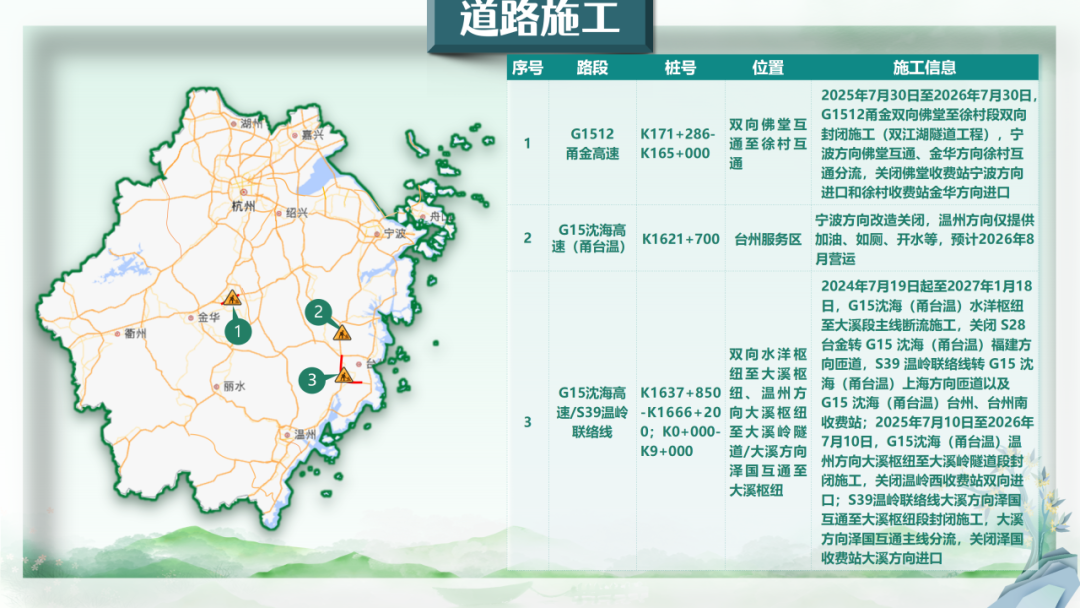Click sequence number 3 in the table
This screenshot has width=1080, height=608.
[x=528, y=421]
